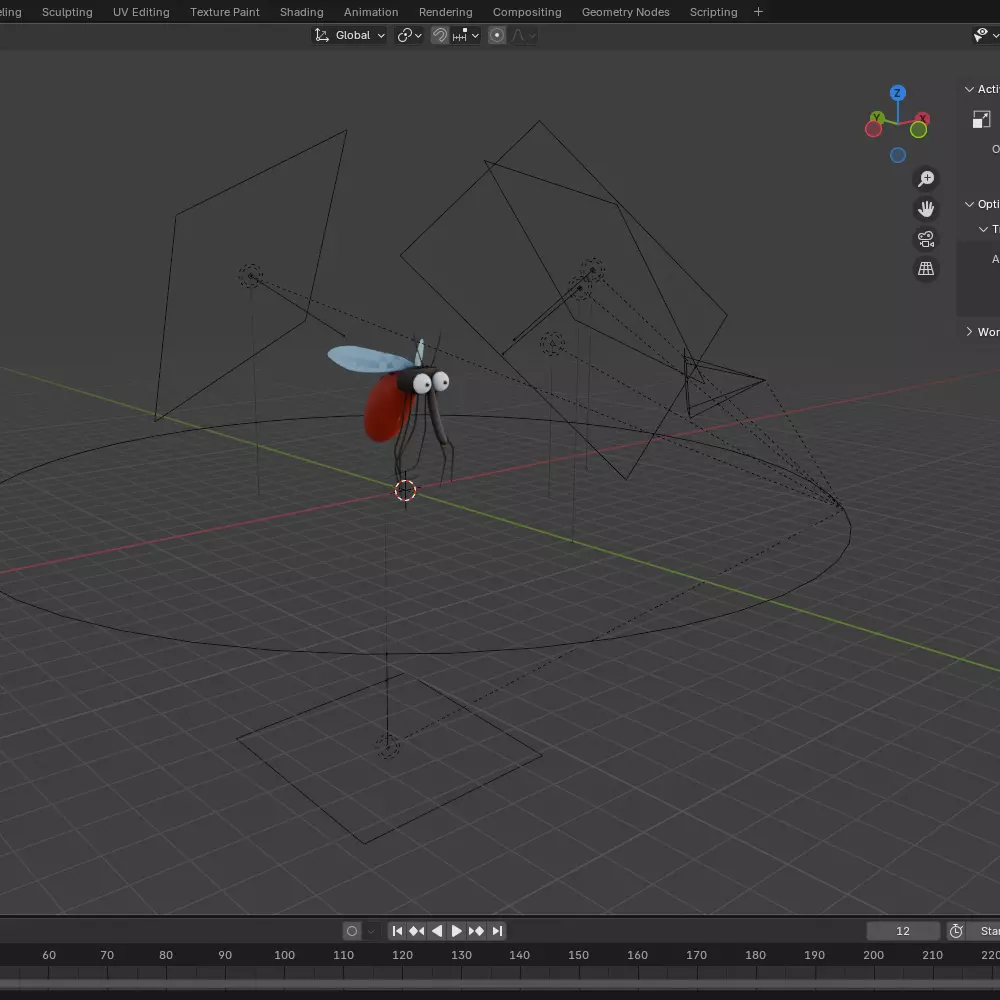Collapse the Transform subsection chevron

(x=983, y=229)
